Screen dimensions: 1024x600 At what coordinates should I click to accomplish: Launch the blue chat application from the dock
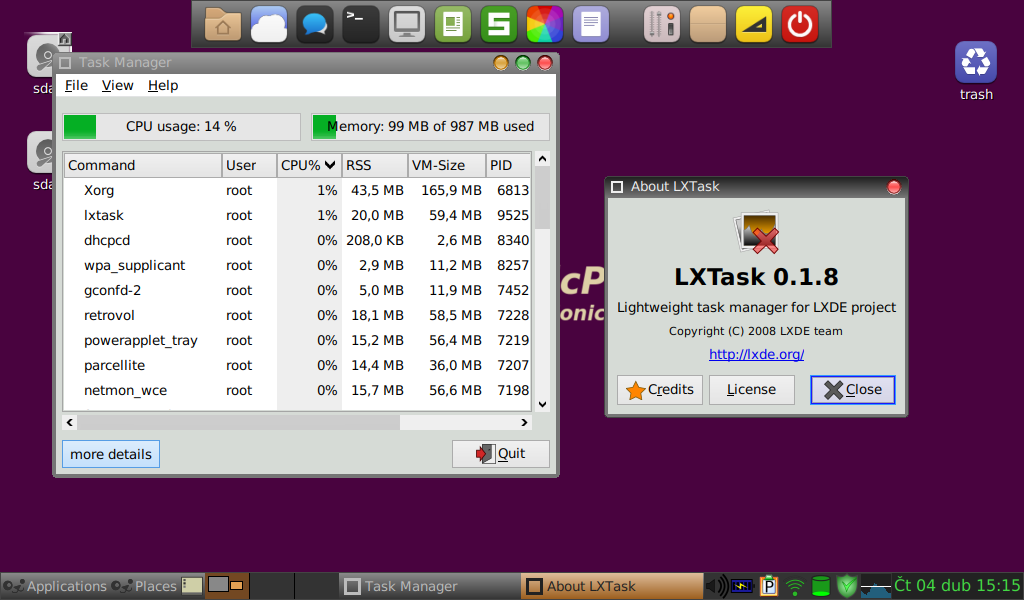pyautogui.click(x=314, y=23)
